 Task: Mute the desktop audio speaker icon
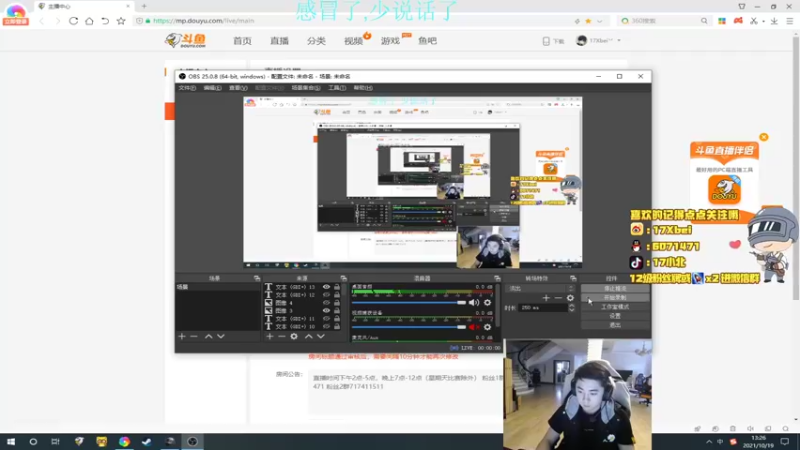click(473, 303)
